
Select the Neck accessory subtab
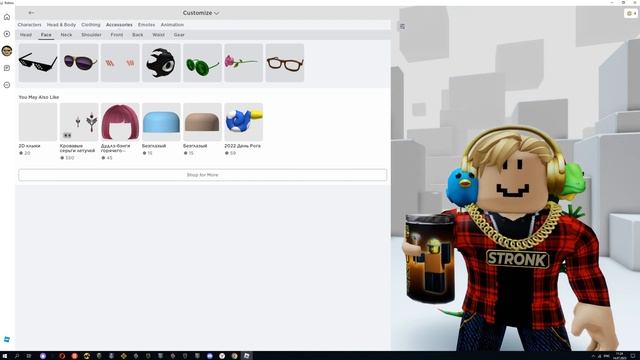tap(66, 35)
